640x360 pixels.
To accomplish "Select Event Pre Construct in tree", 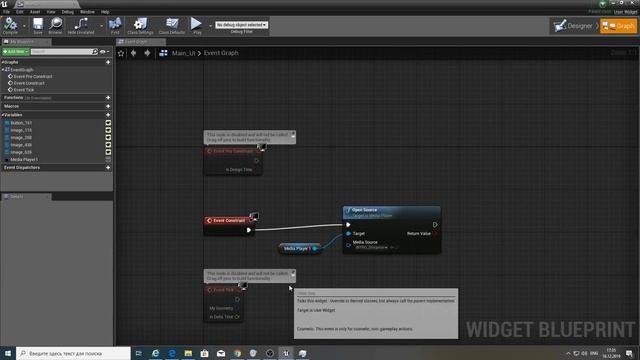I will point(33,76).
